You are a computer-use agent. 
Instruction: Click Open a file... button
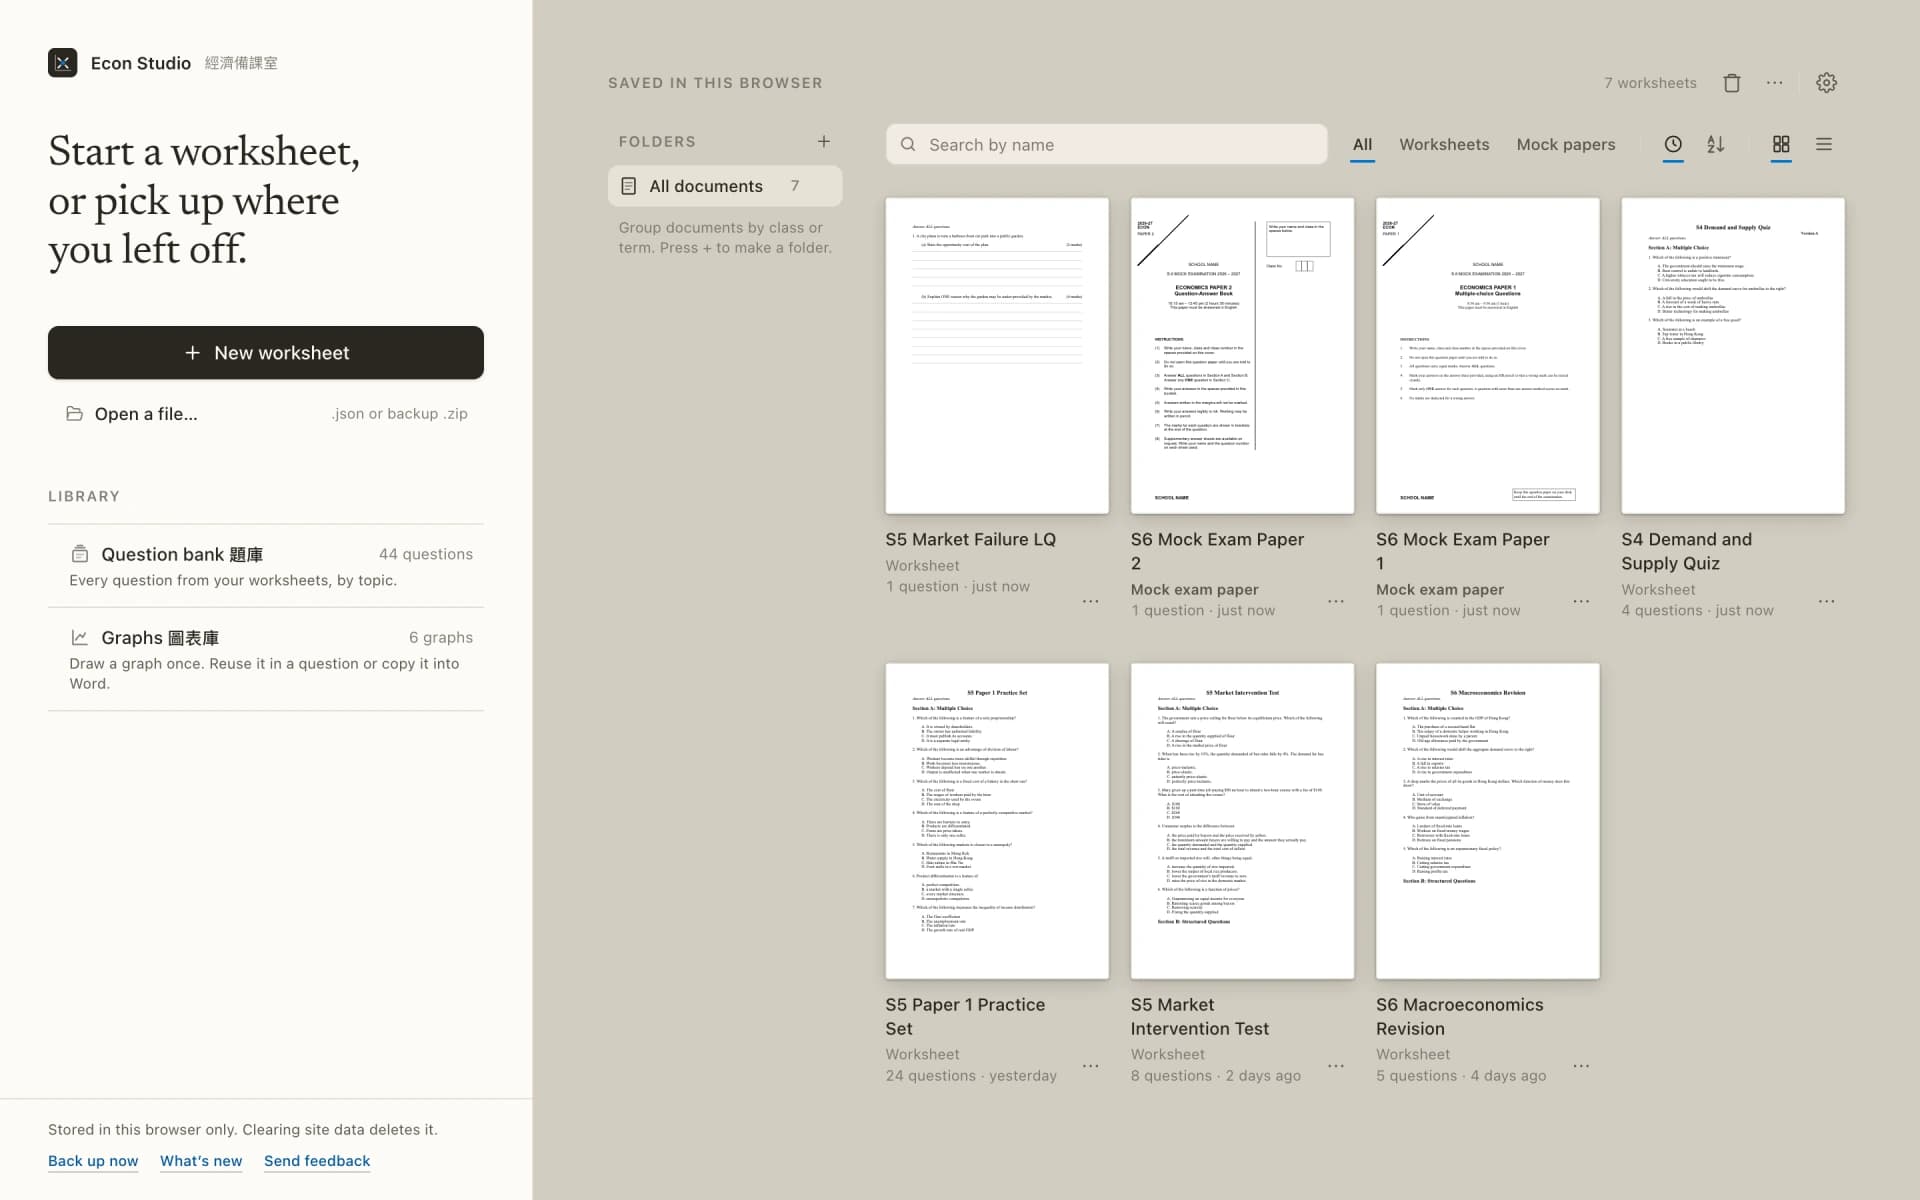click(266, 414)
